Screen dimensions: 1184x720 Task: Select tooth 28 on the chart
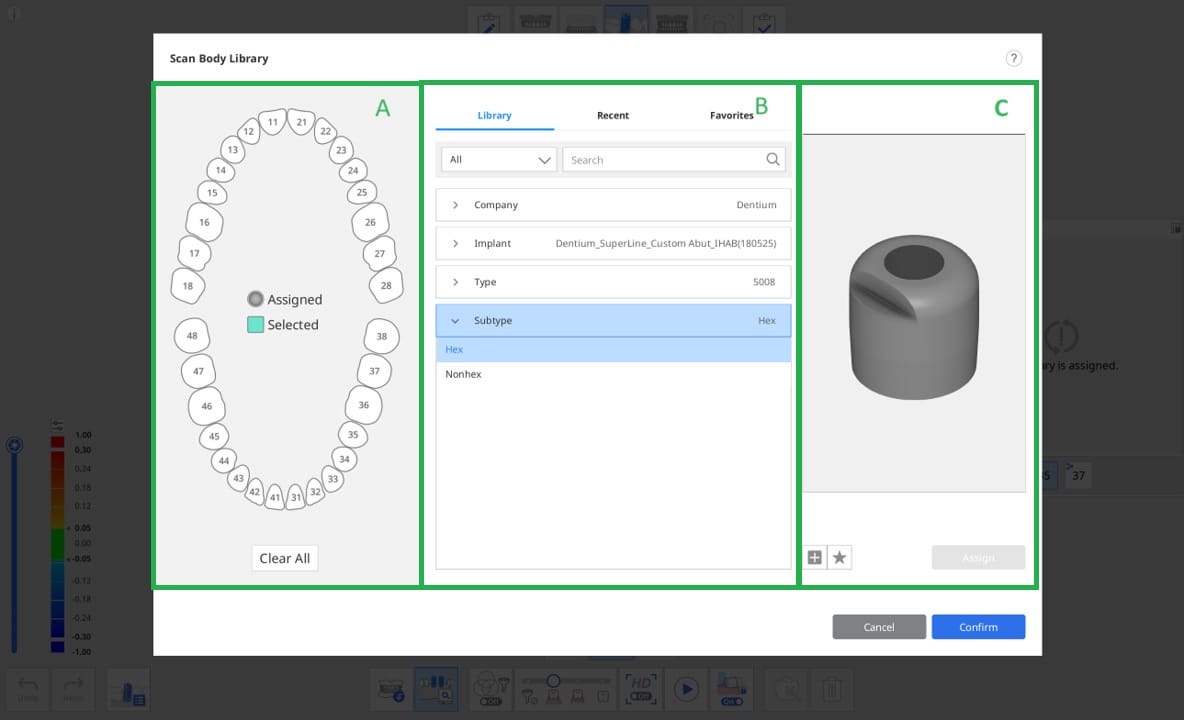tap(386, 285)
